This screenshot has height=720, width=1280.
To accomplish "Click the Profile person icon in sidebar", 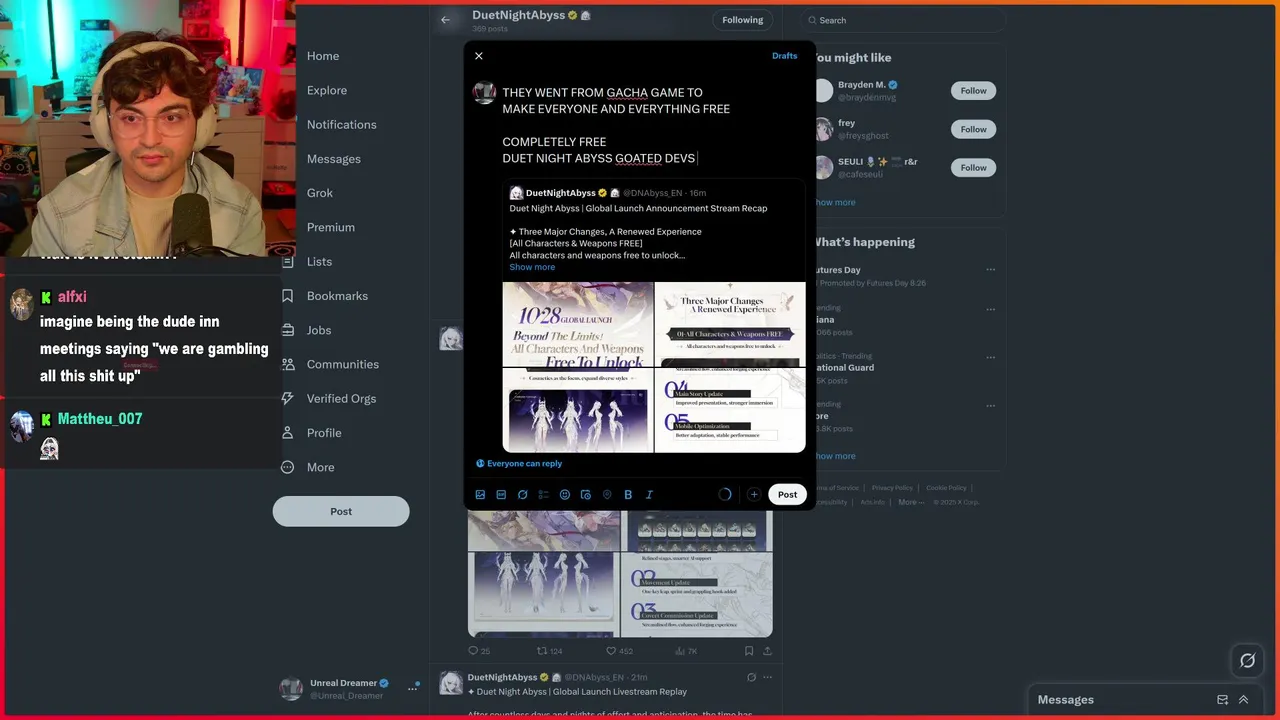I will [x=288, y=433].
